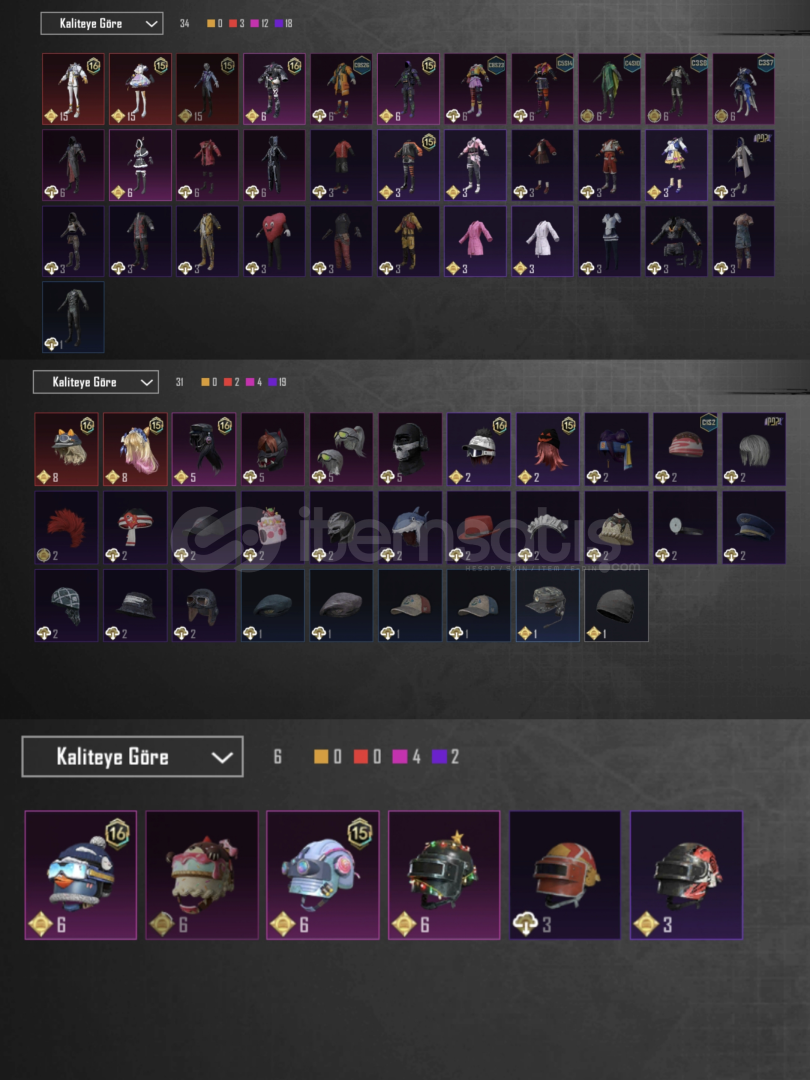Select the Christmas lights helmet with star

444,875
